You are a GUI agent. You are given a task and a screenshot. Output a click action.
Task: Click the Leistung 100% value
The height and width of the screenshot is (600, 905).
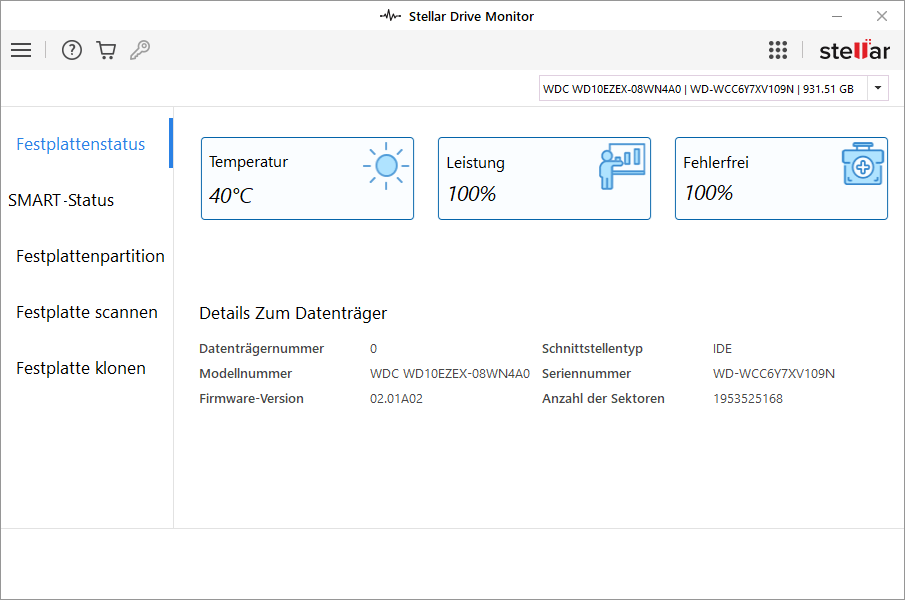click(471, 194)
